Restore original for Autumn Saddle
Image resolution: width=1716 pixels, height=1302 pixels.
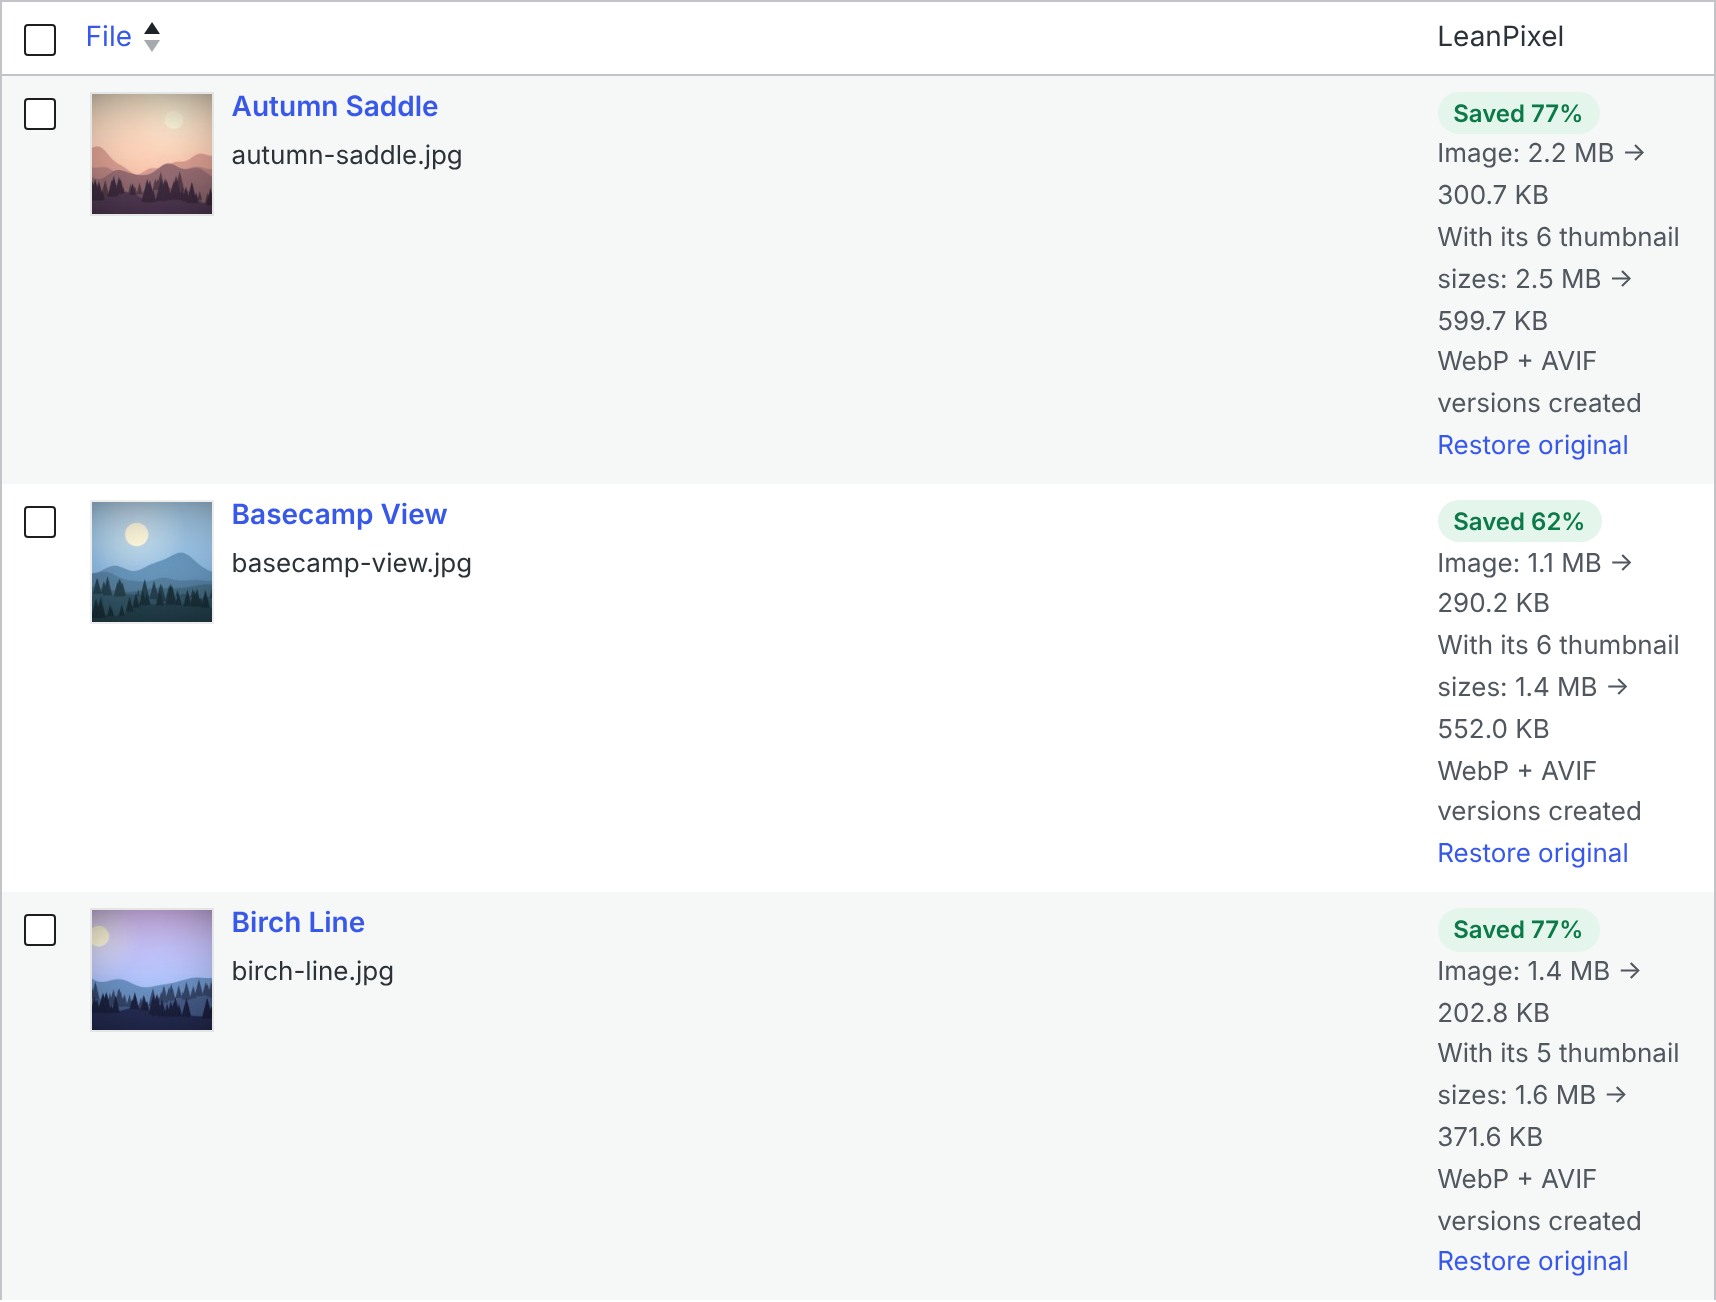point(1533,445)
